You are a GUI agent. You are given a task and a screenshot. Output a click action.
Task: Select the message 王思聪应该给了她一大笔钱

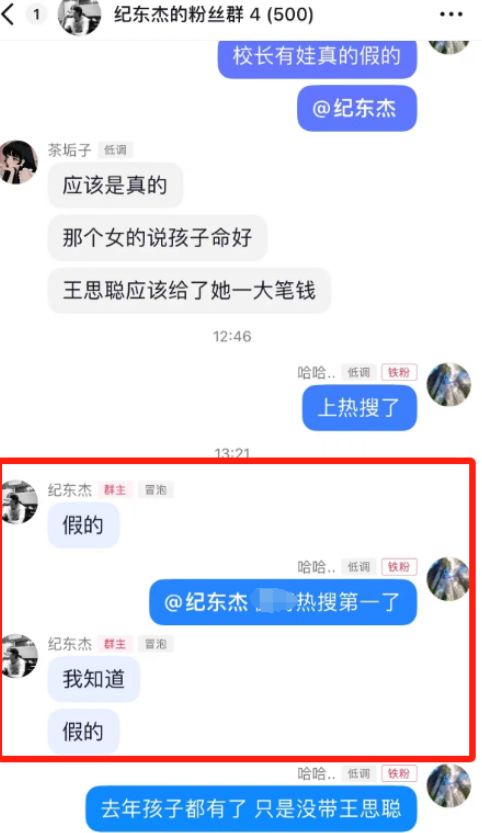click(189, 291)
